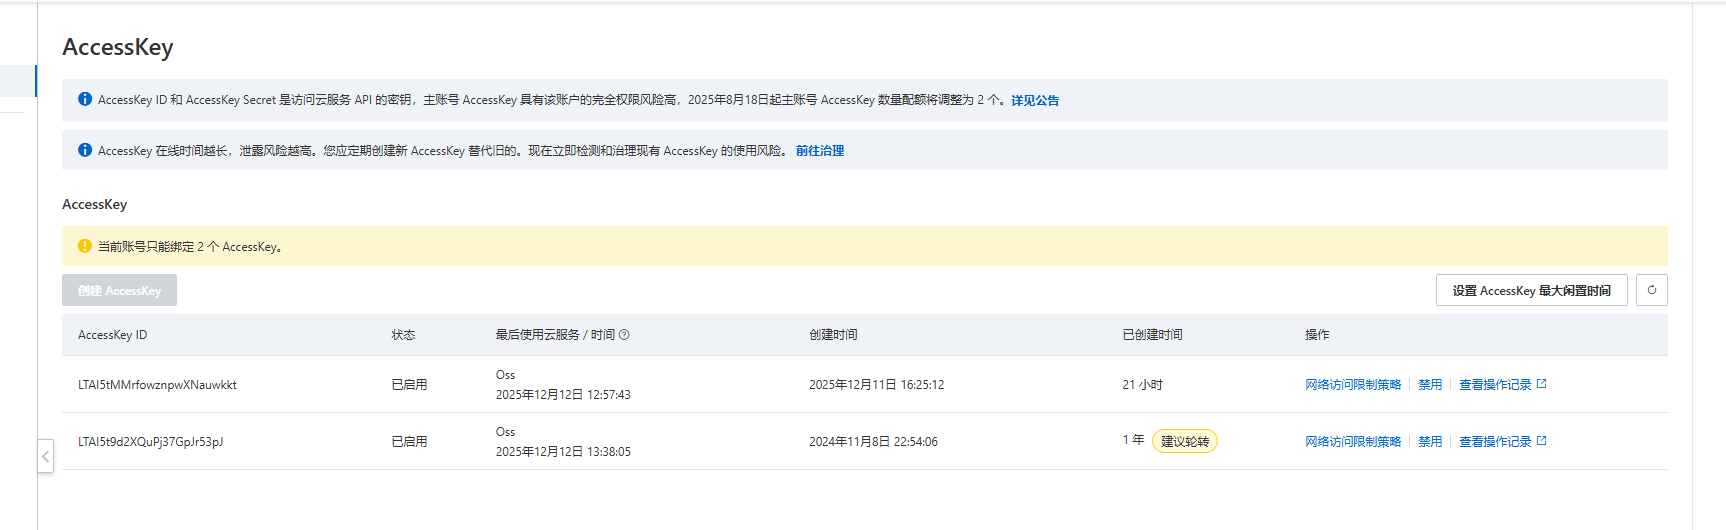The height and width of the screenshot is (530, 1726).
Task: Open 网络访问限制策略 for key LTAI5tMMrfowznpwXNauwkkt
Action: point(1352,385)
